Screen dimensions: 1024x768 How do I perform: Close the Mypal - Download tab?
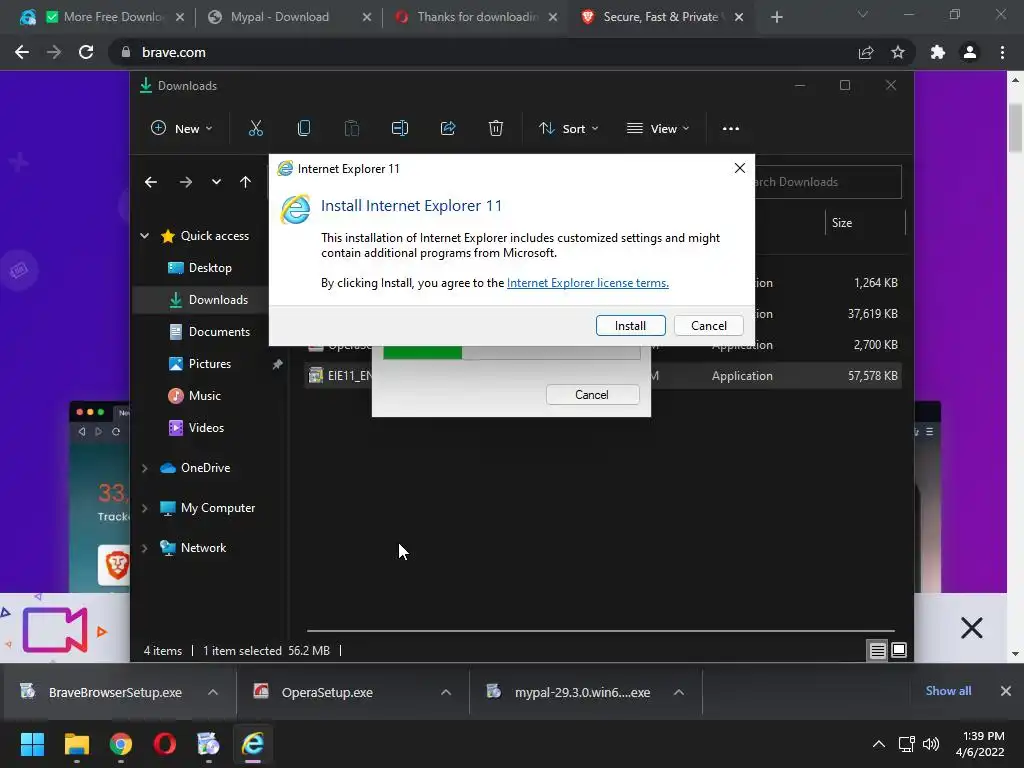click(x=367, y=17)
